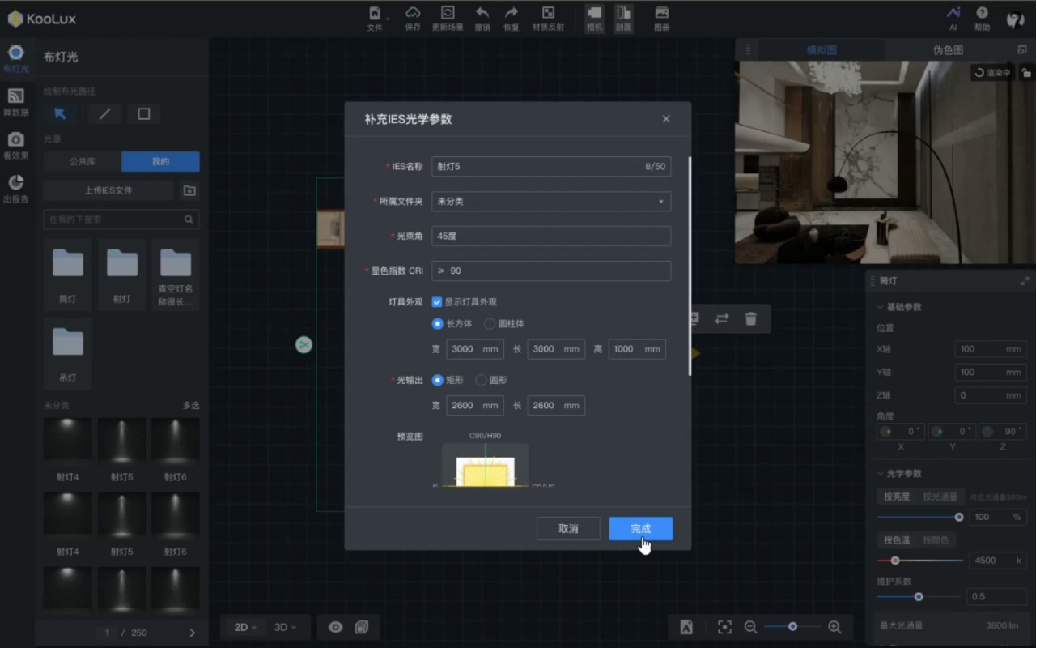Open the 3D view dropdown
This screenshot has width=1037, height=648.
[285, 627]
